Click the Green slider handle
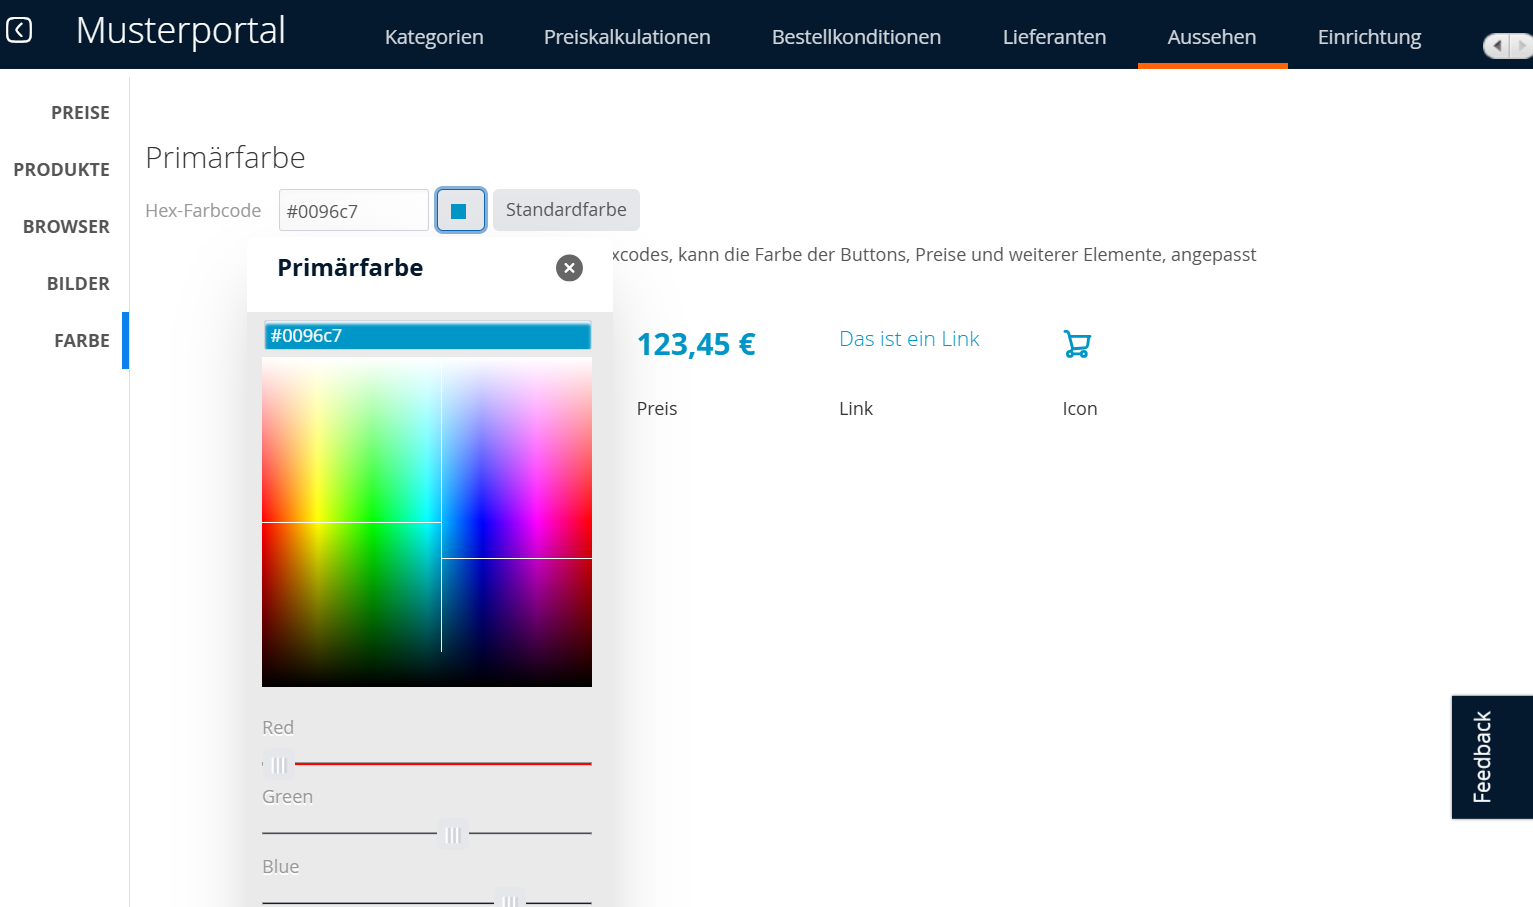The height and width of the screenshot is (907, 1533). pos(453,833)
